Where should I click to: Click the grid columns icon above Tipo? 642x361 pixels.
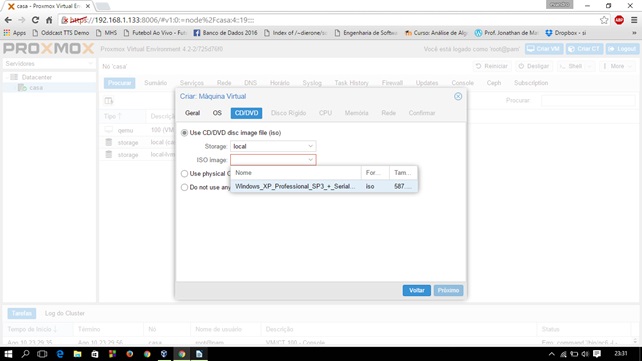coord(109,101)
